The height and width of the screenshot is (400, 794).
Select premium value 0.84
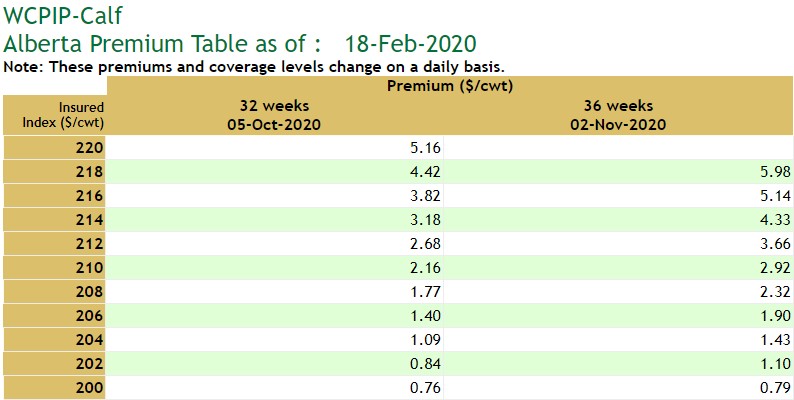[x=424, y=365]
